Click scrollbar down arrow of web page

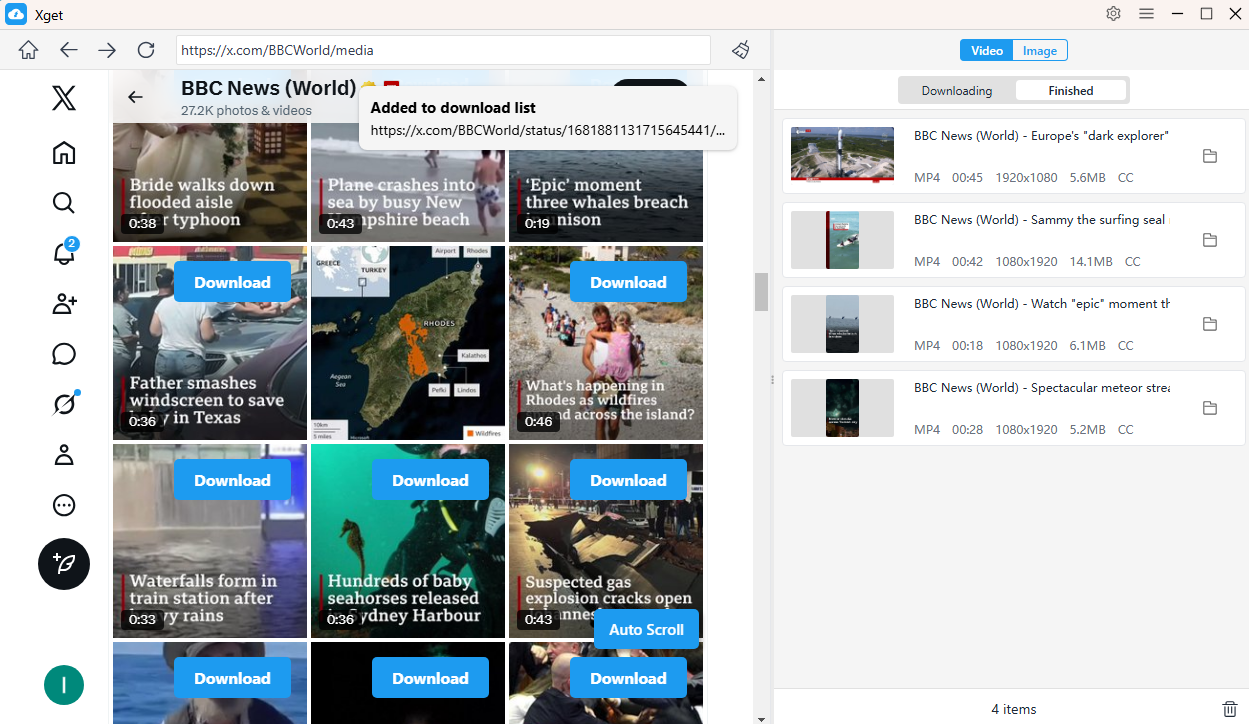[761, 717]
